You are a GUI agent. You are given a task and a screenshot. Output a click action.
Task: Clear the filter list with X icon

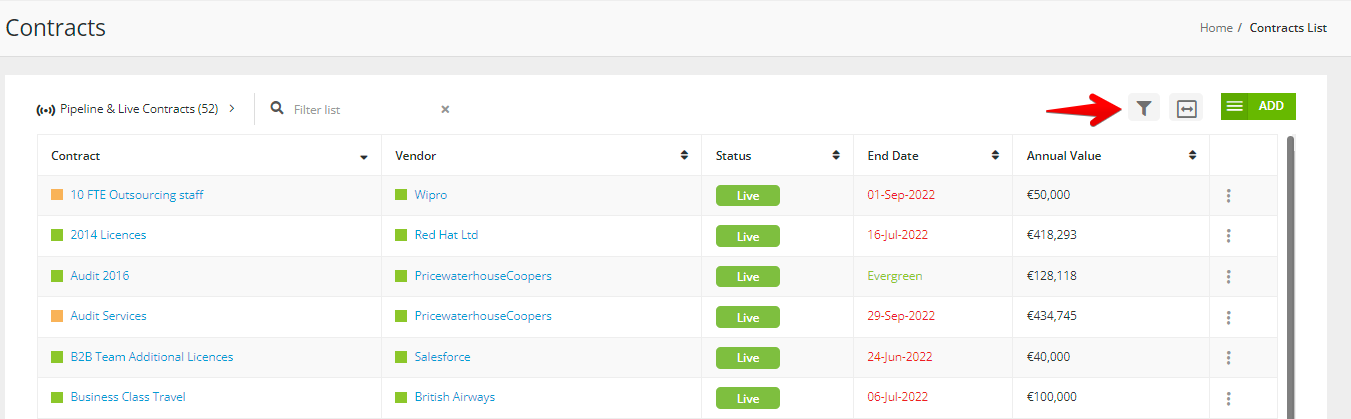445,109
